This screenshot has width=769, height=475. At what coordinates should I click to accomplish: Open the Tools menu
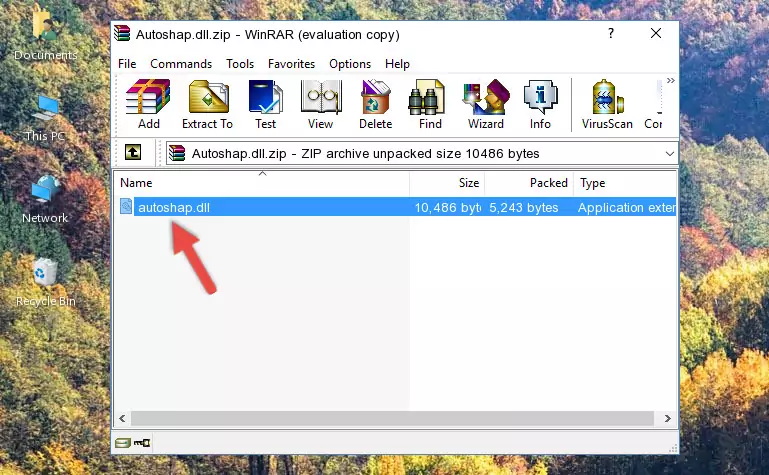click(x=240, y=64)
